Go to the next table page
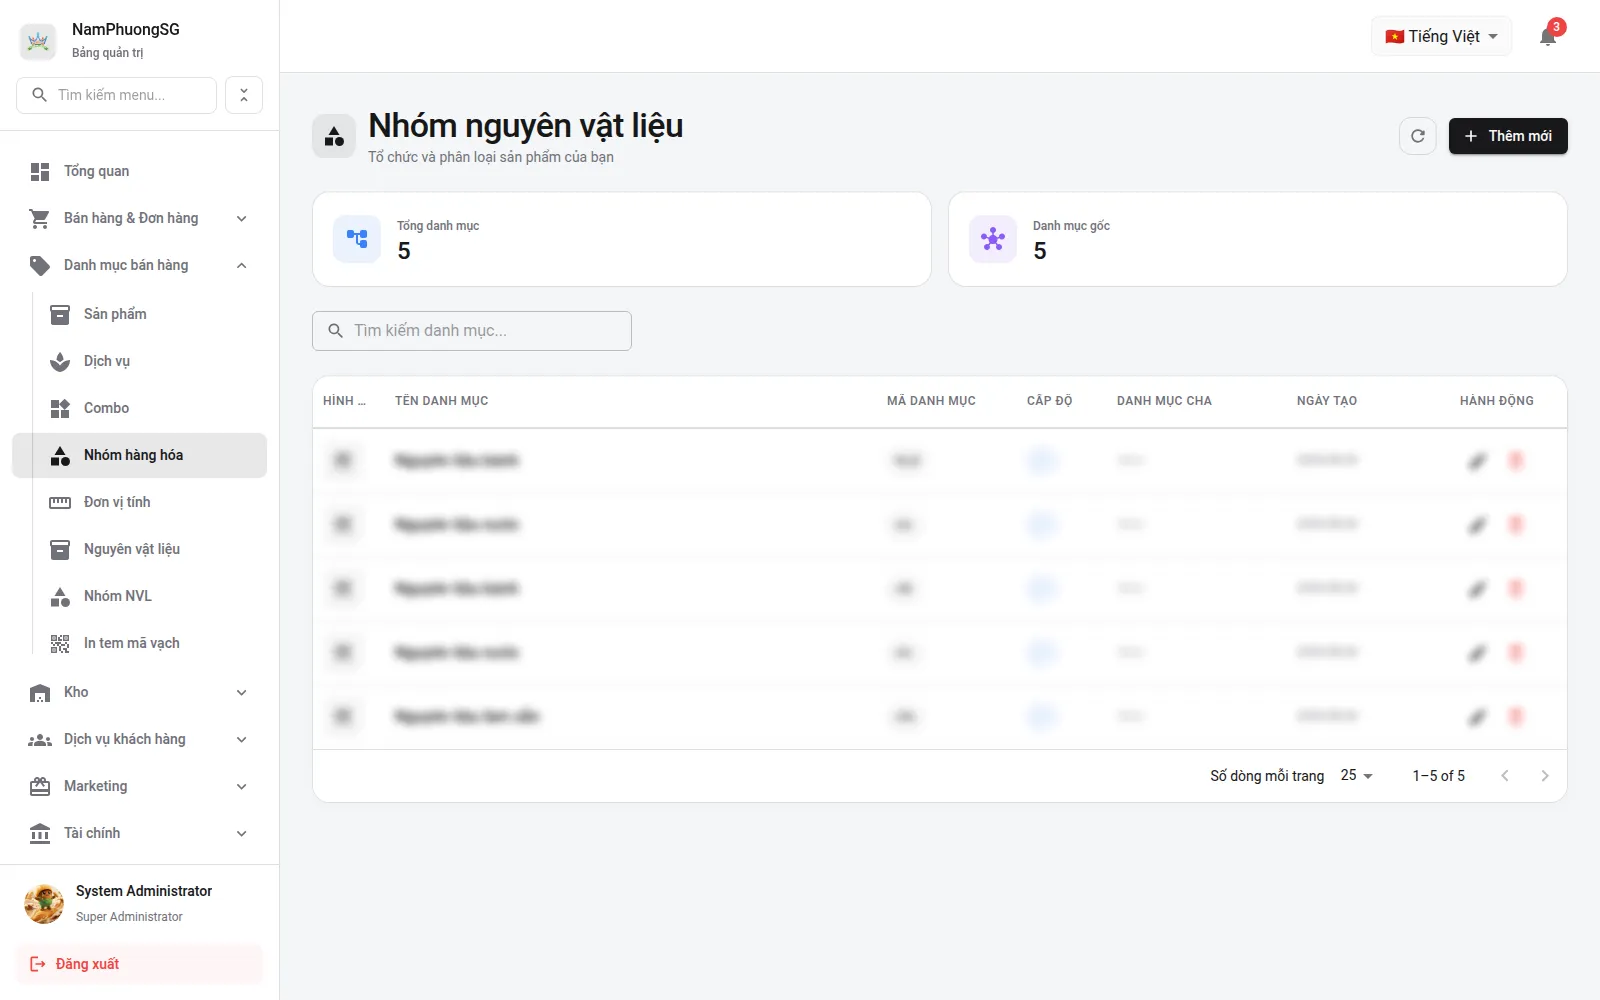 pyautogui.click(x=1545, y=776)
